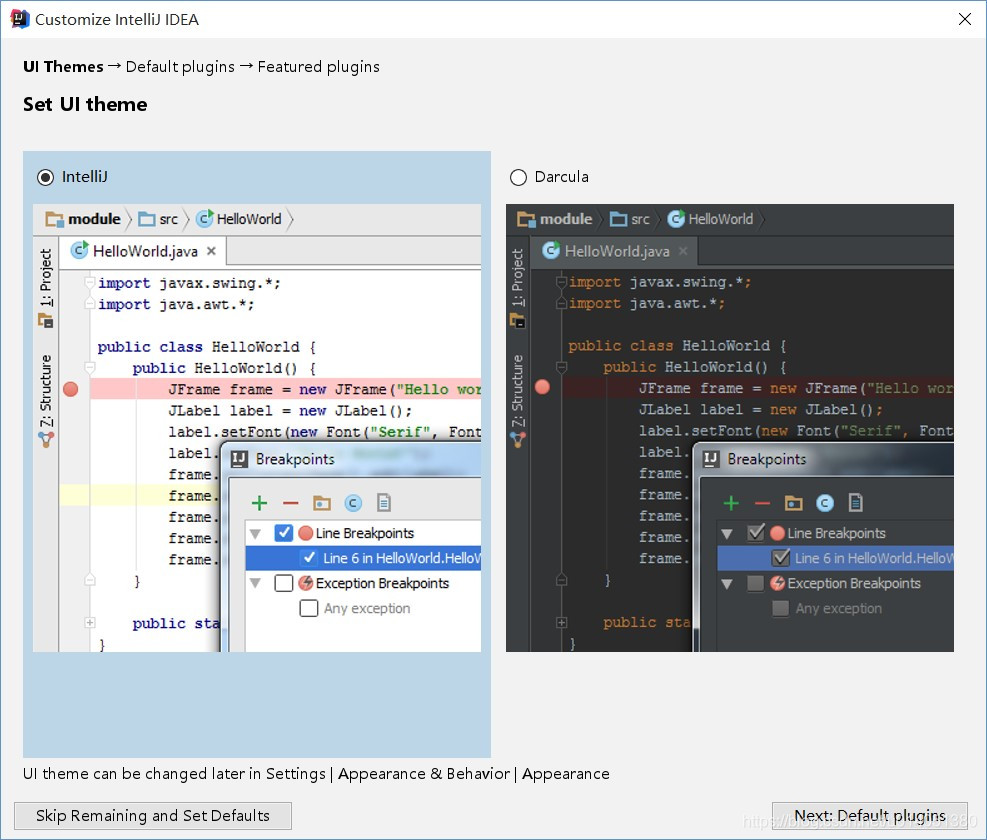
Task: Close the Customize IntelliJ IDEA dialog
Action: click(964, 19)
